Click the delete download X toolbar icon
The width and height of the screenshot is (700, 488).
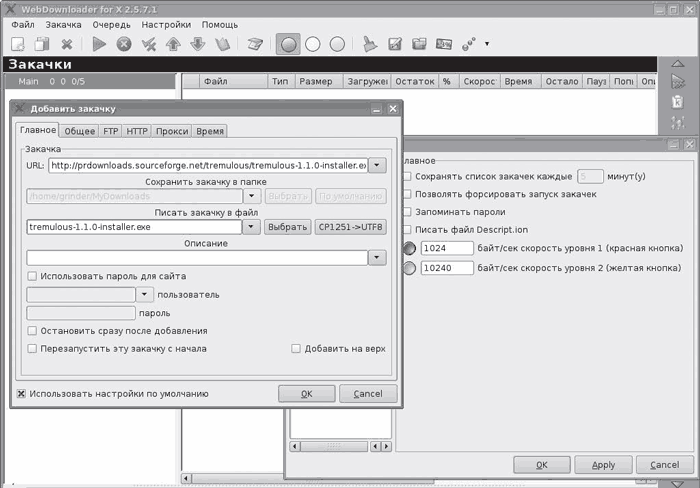coord(67,44)
